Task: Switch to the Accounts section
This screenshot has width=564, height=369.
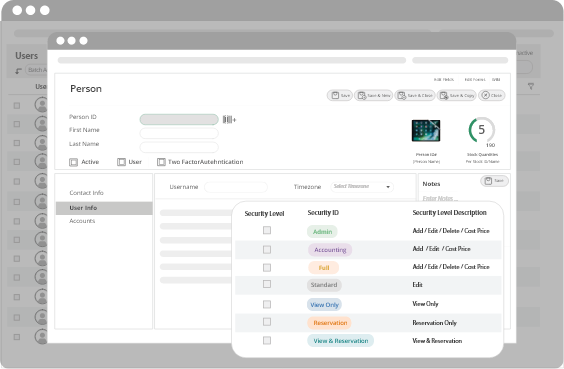Action: 82,221
